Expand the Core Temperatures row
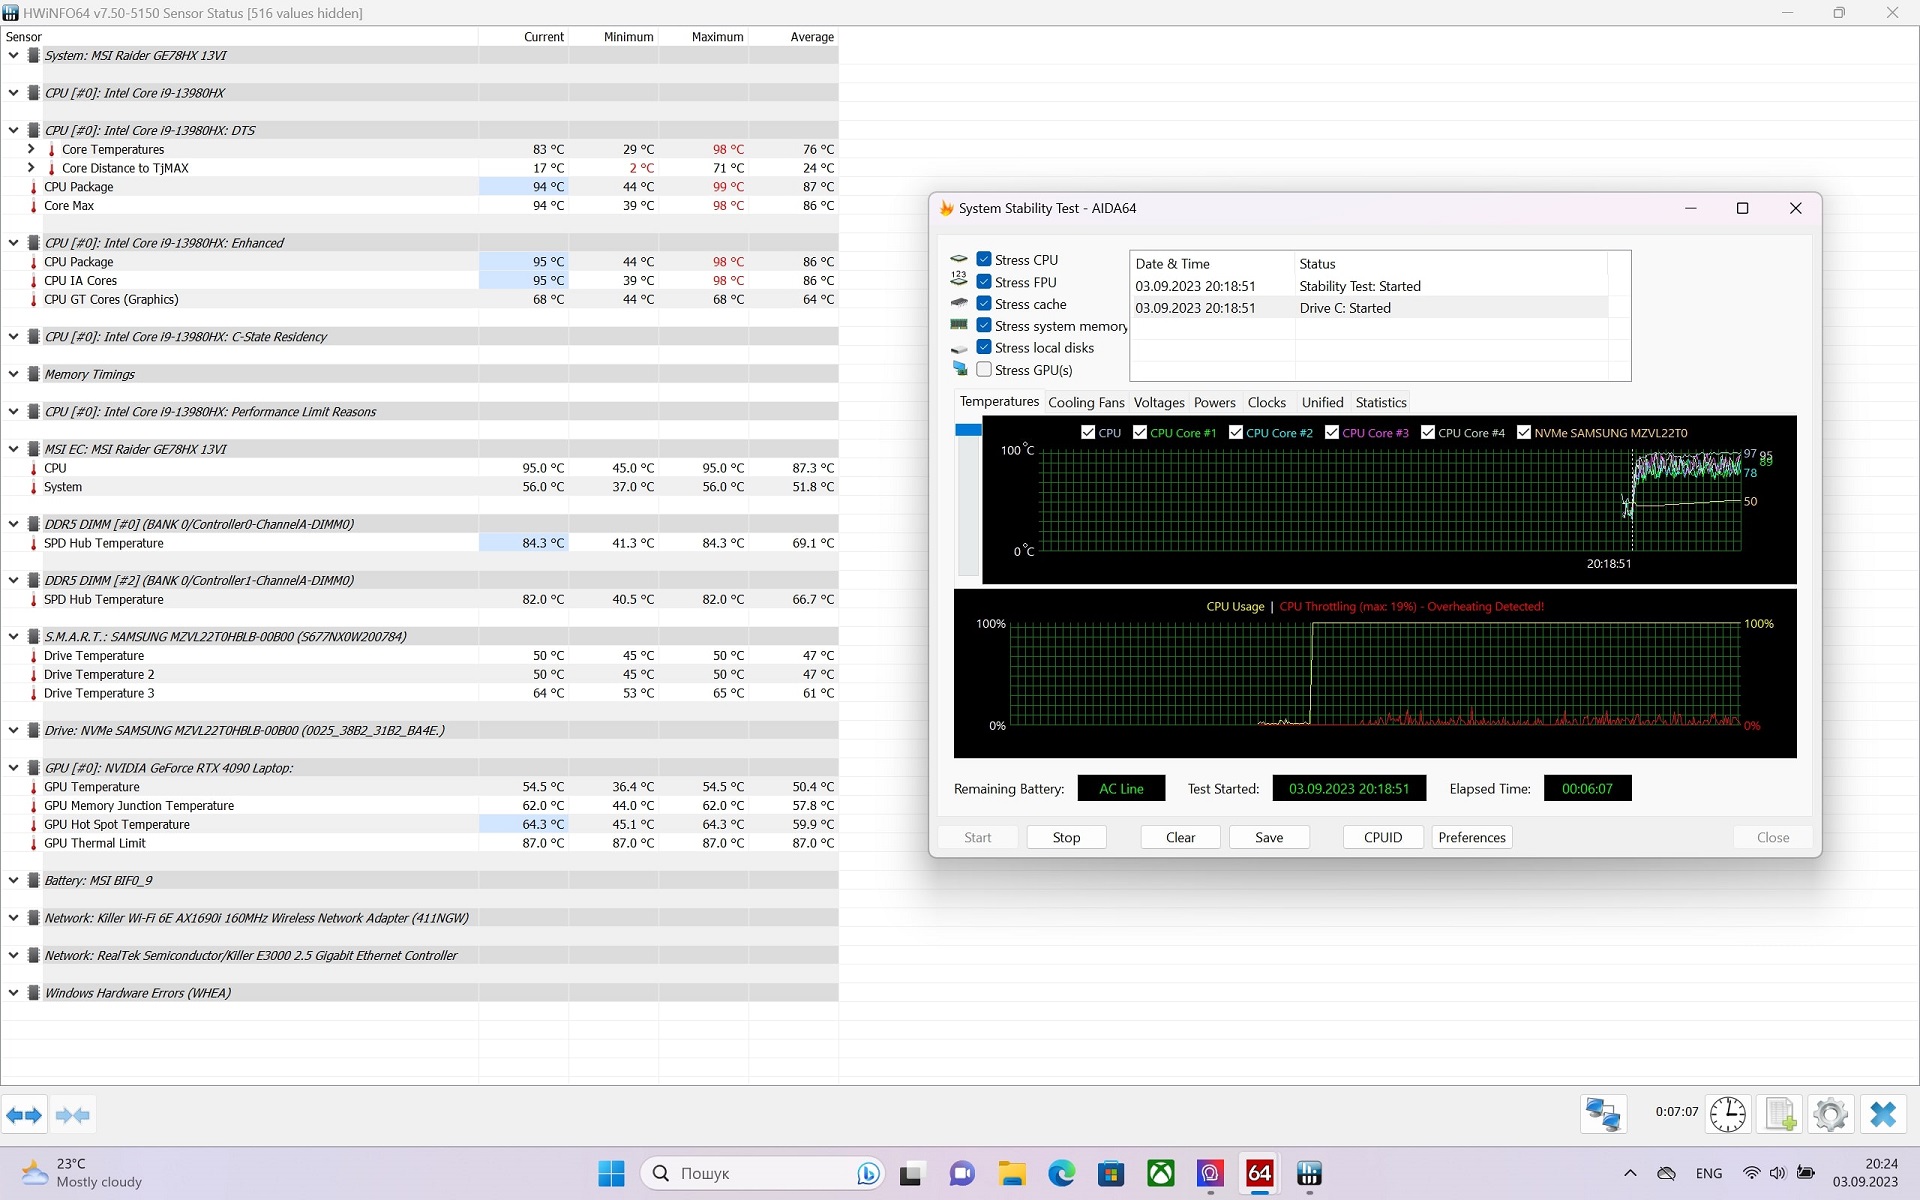Image resolution: width=1920 pixels, height=1200 pixels. coord(31,149)
